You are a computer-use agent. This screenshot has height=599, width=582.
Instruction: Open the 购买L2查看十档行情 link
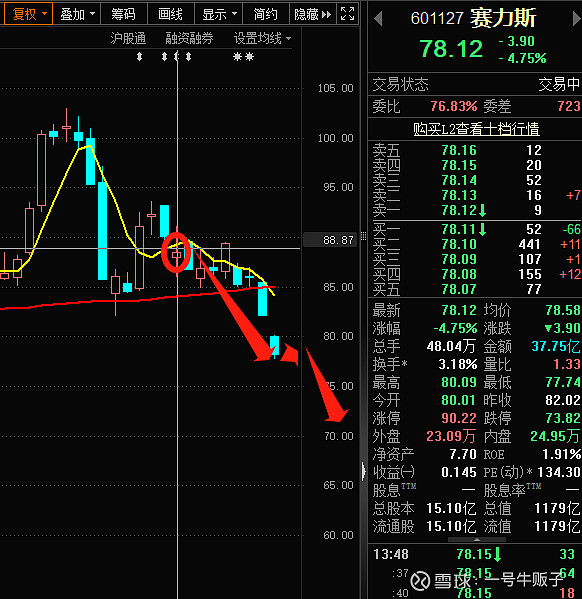(476, 129)
